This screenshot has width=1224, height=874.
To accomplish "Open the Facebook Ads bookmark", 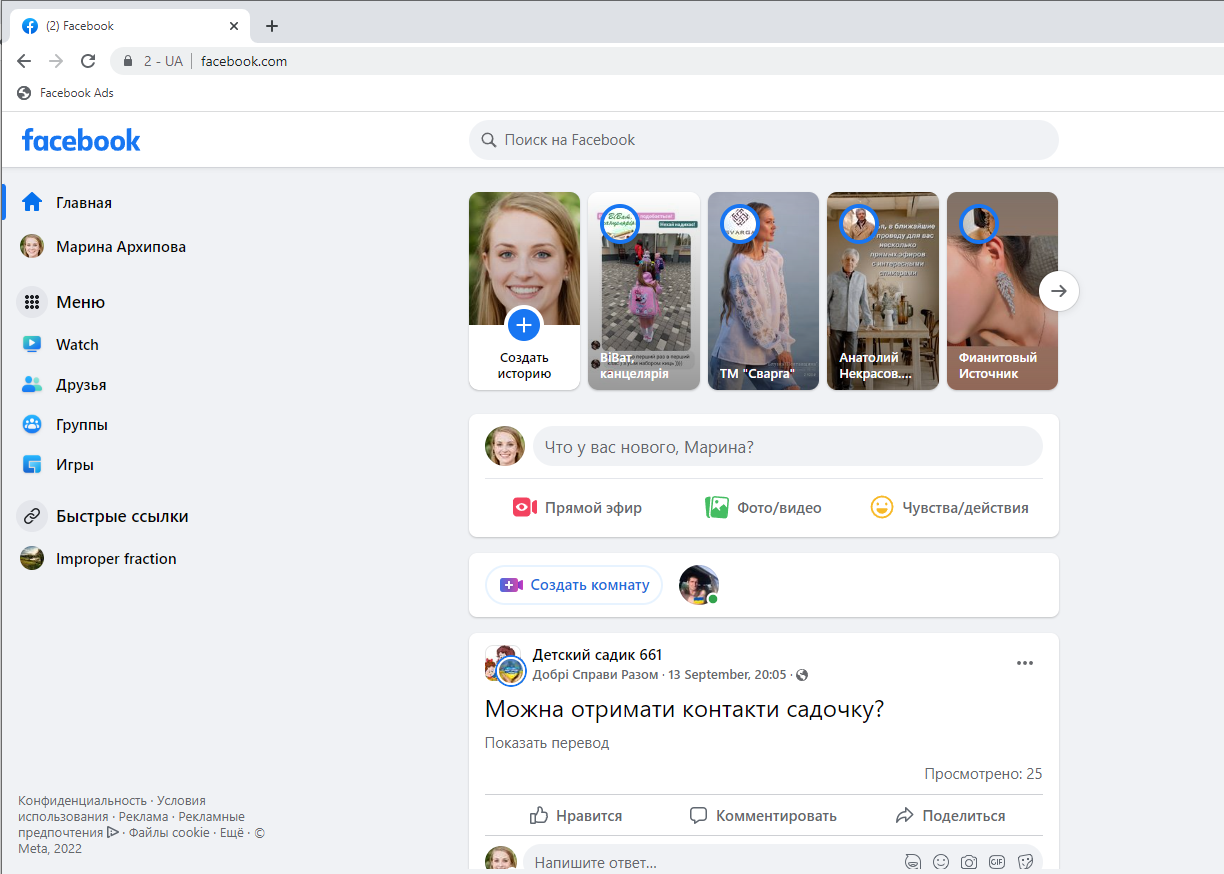I will coord(66,93).
